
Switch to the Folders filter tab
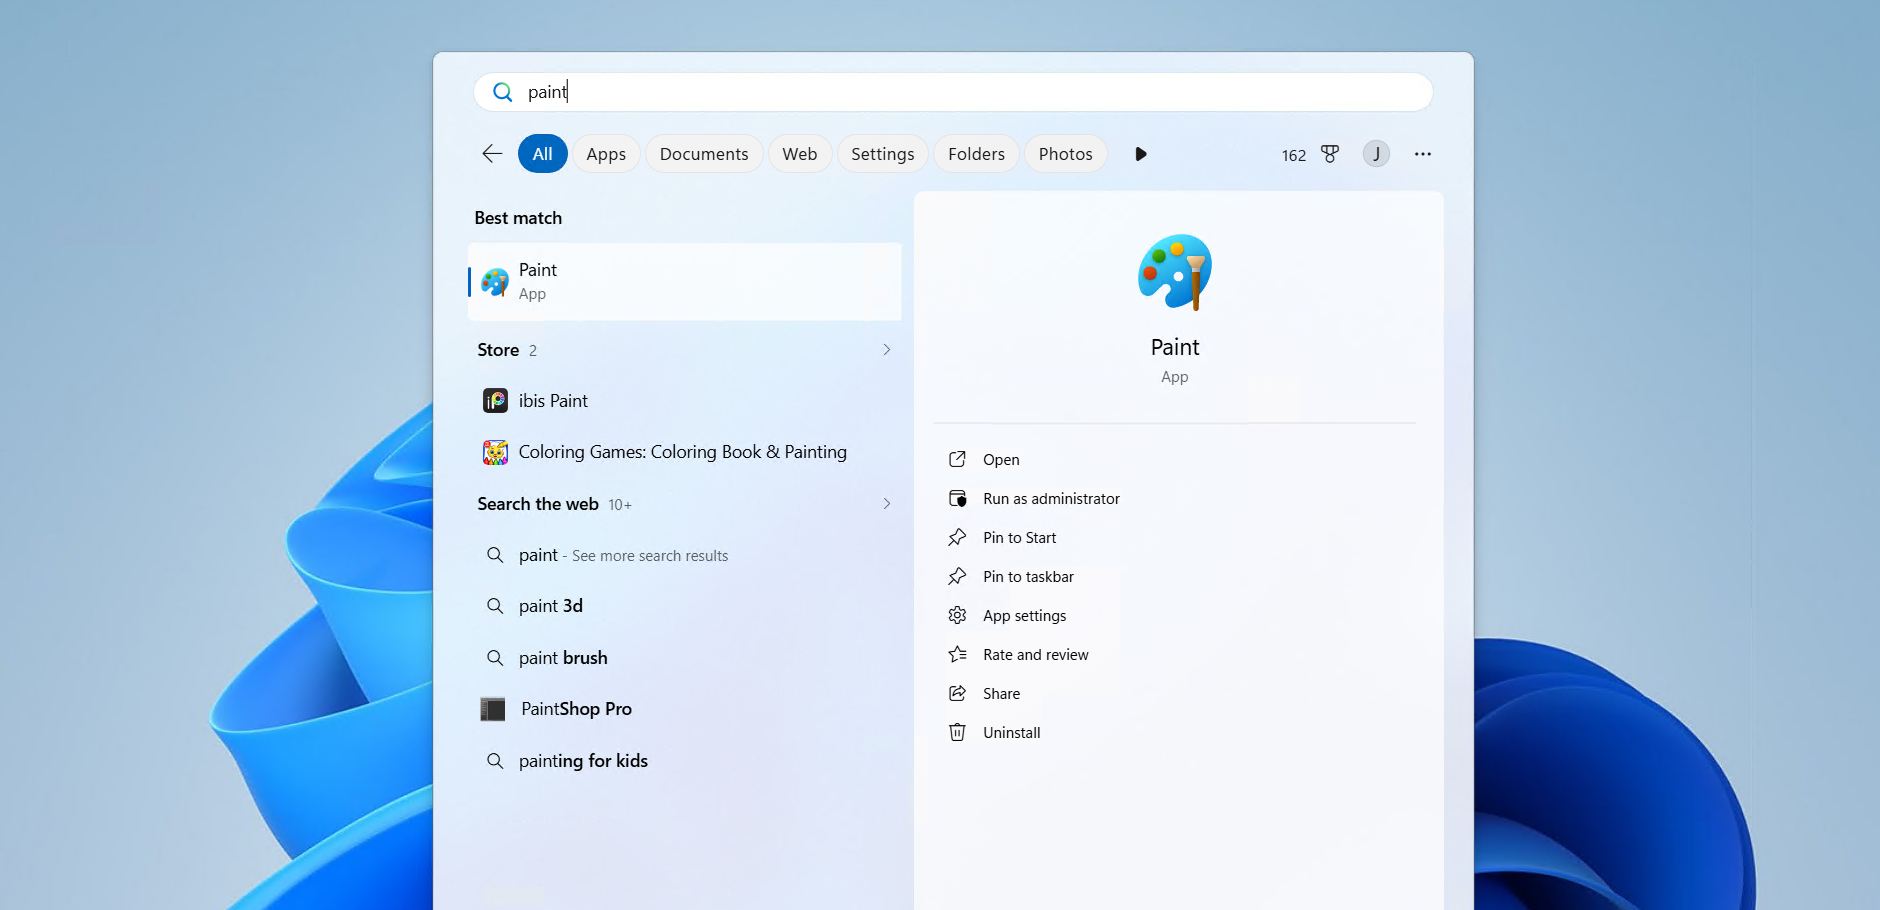[x=977, y=154]
